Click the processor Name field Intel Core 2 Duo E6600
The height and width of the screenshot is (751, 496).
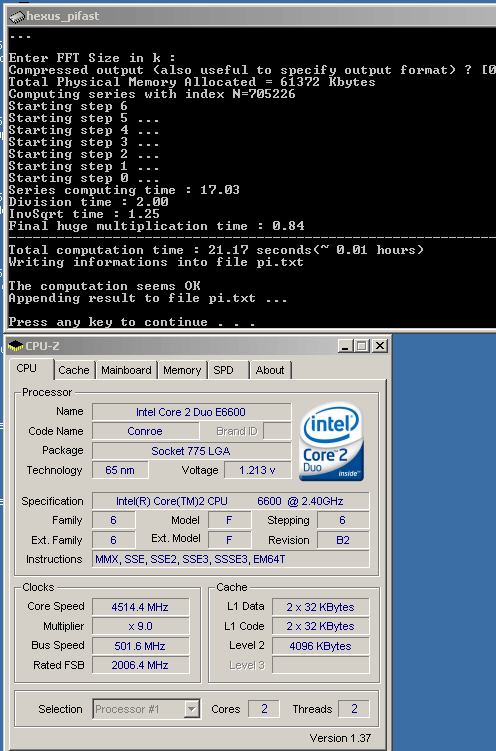point(192,412)
